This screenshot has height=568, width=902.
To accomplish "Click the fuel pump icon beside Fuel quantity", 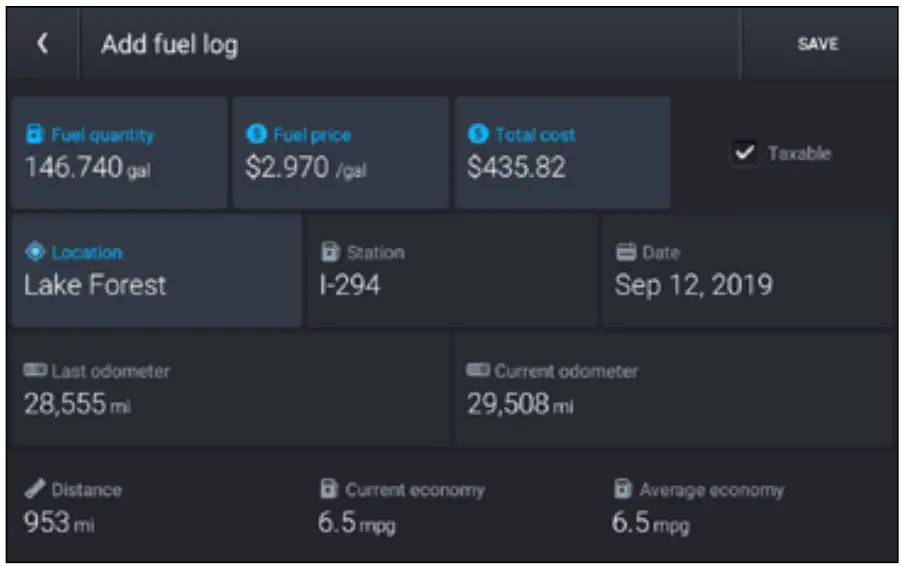I will click(35, 134).
